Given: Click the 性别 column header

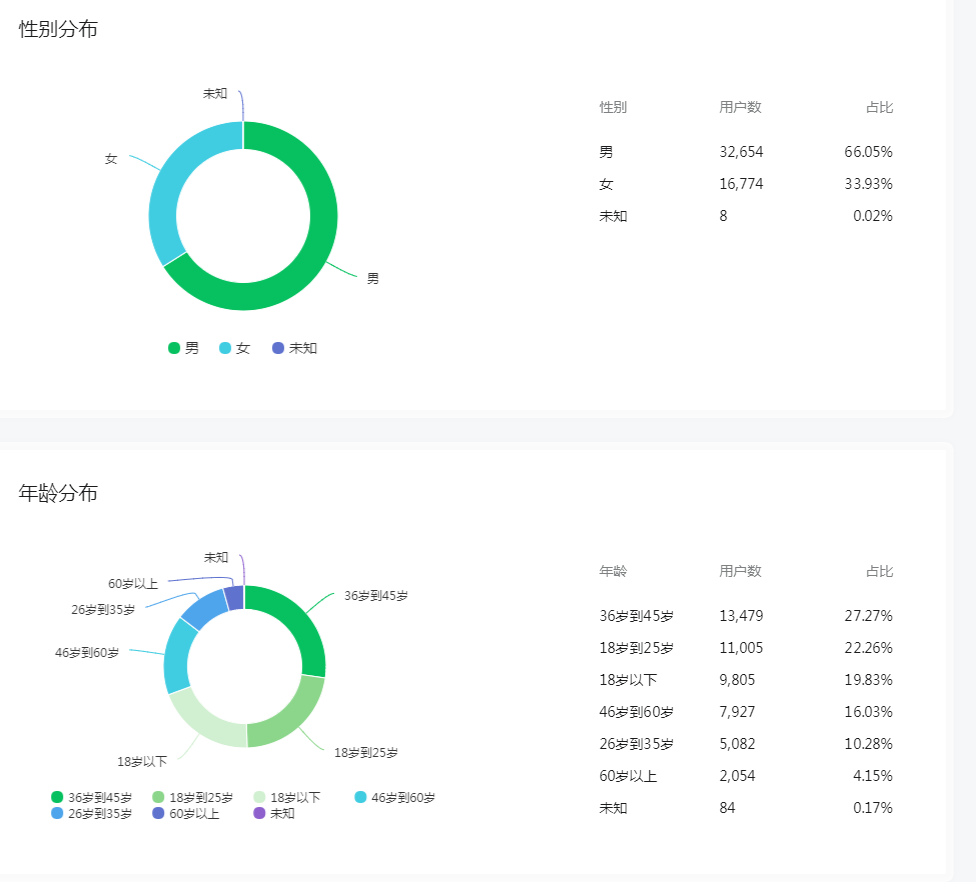Looking at the screenshot, I should coord(613,107).
